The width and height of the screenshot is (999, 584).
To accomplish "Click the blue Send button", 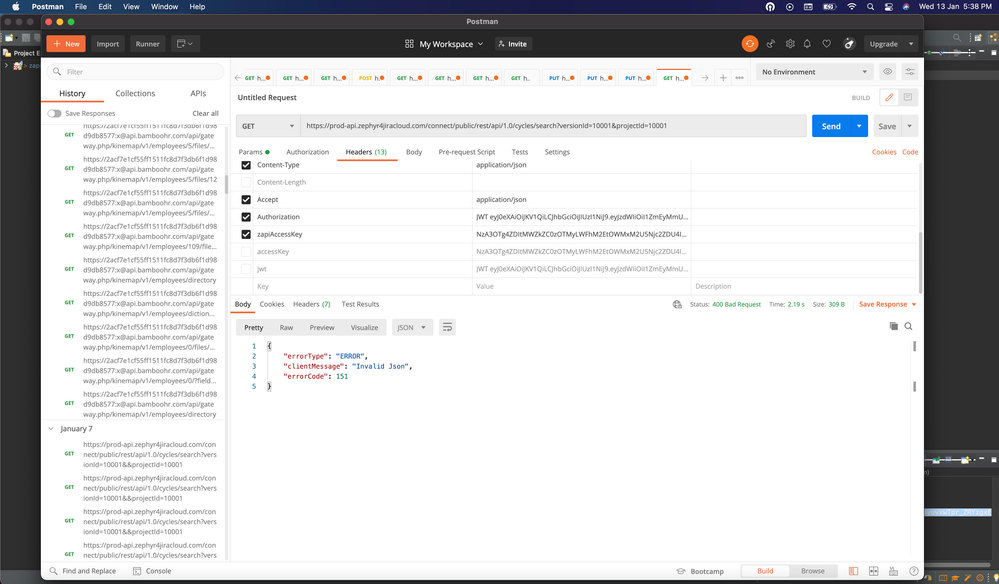I will [830, 126].
